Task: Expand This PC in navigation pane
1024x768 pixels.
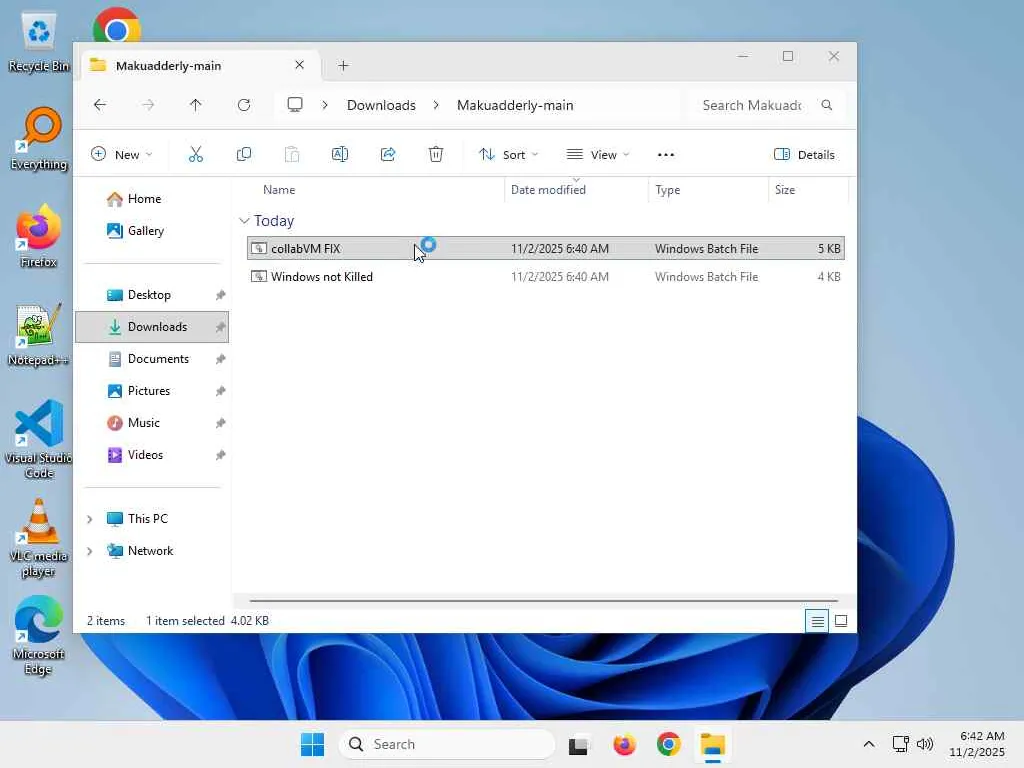Action: click(x=89, y=519)
